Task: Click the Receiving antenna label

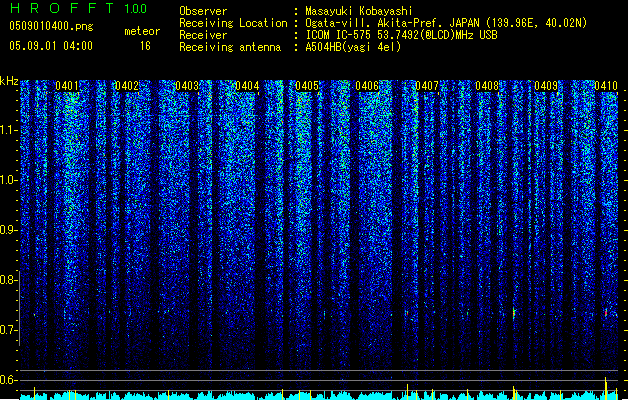Action: [x=230, y=47]
